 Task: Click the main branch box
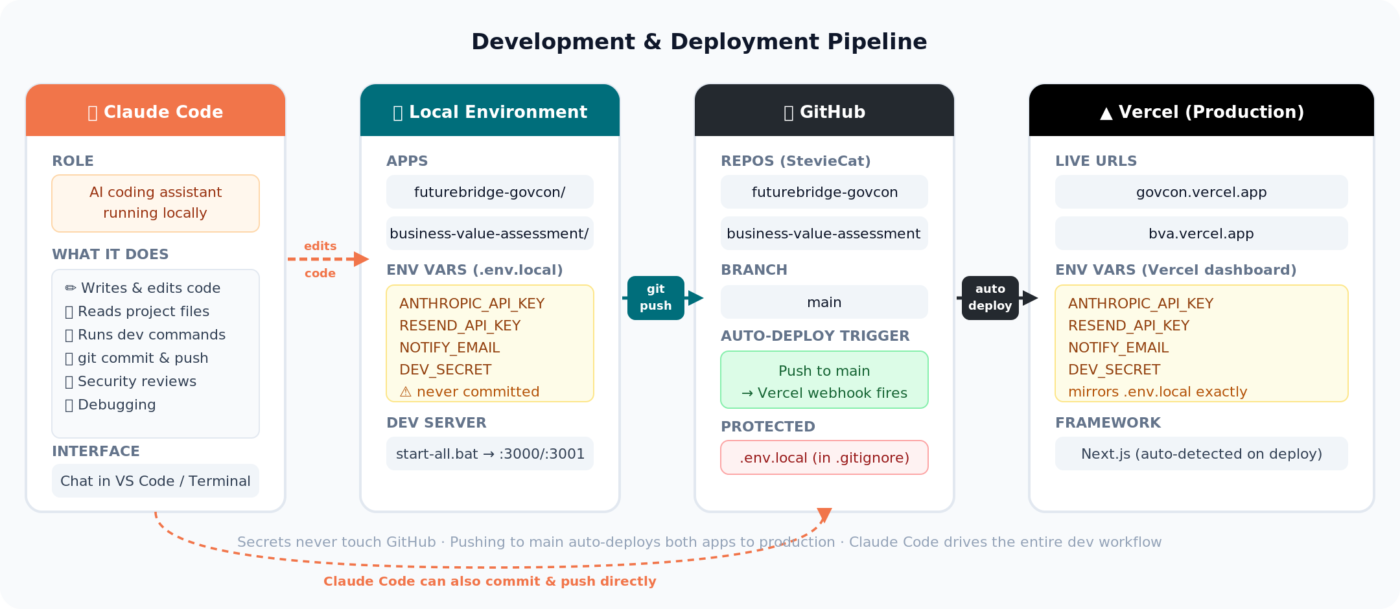click(824, 302)
